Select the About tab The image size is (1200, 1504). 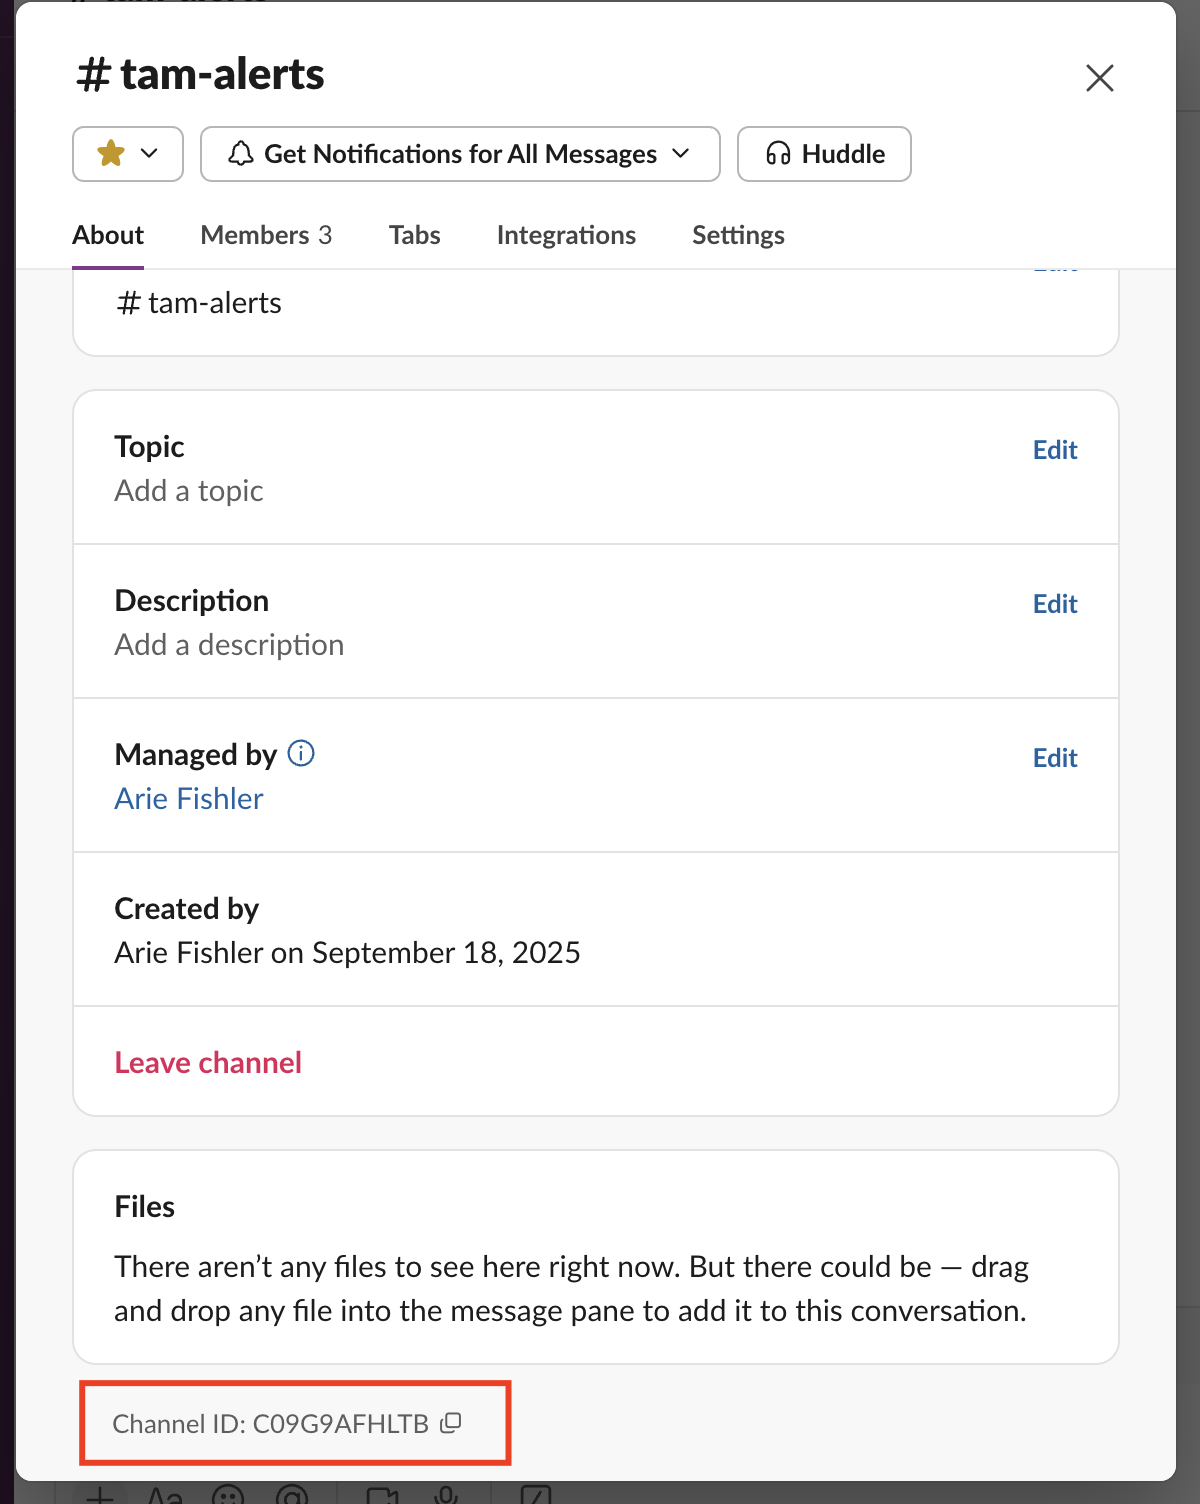click(x=108, y=235)
